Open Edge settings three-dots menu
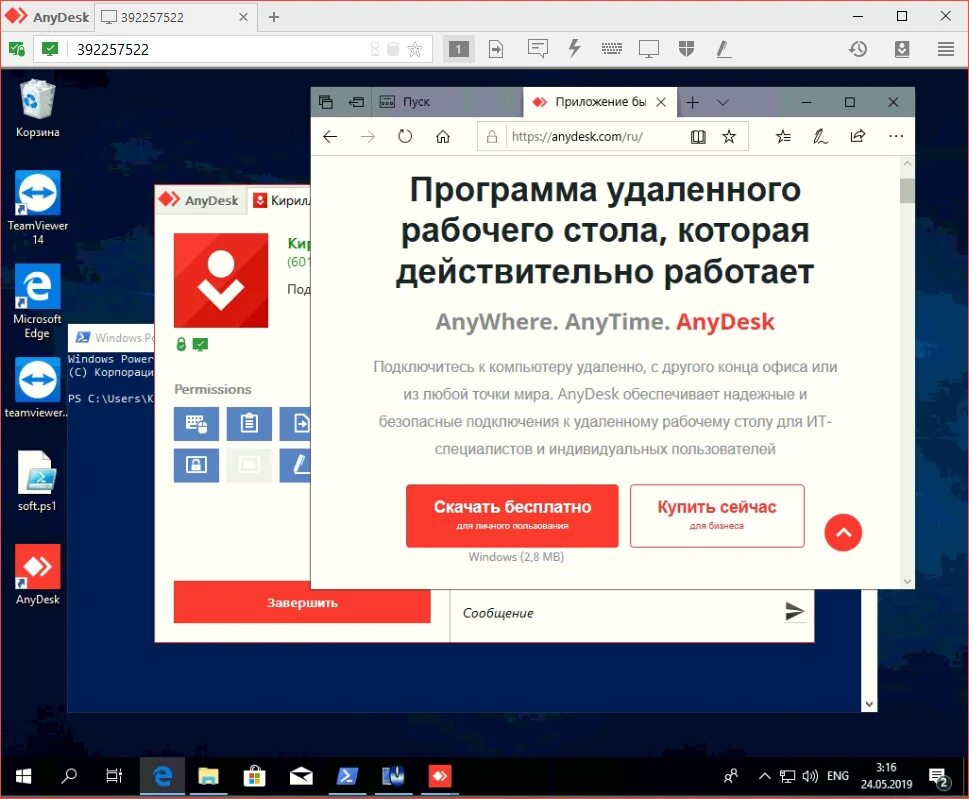The height and width of the screenshot is (799, 969). coord(895,136)
